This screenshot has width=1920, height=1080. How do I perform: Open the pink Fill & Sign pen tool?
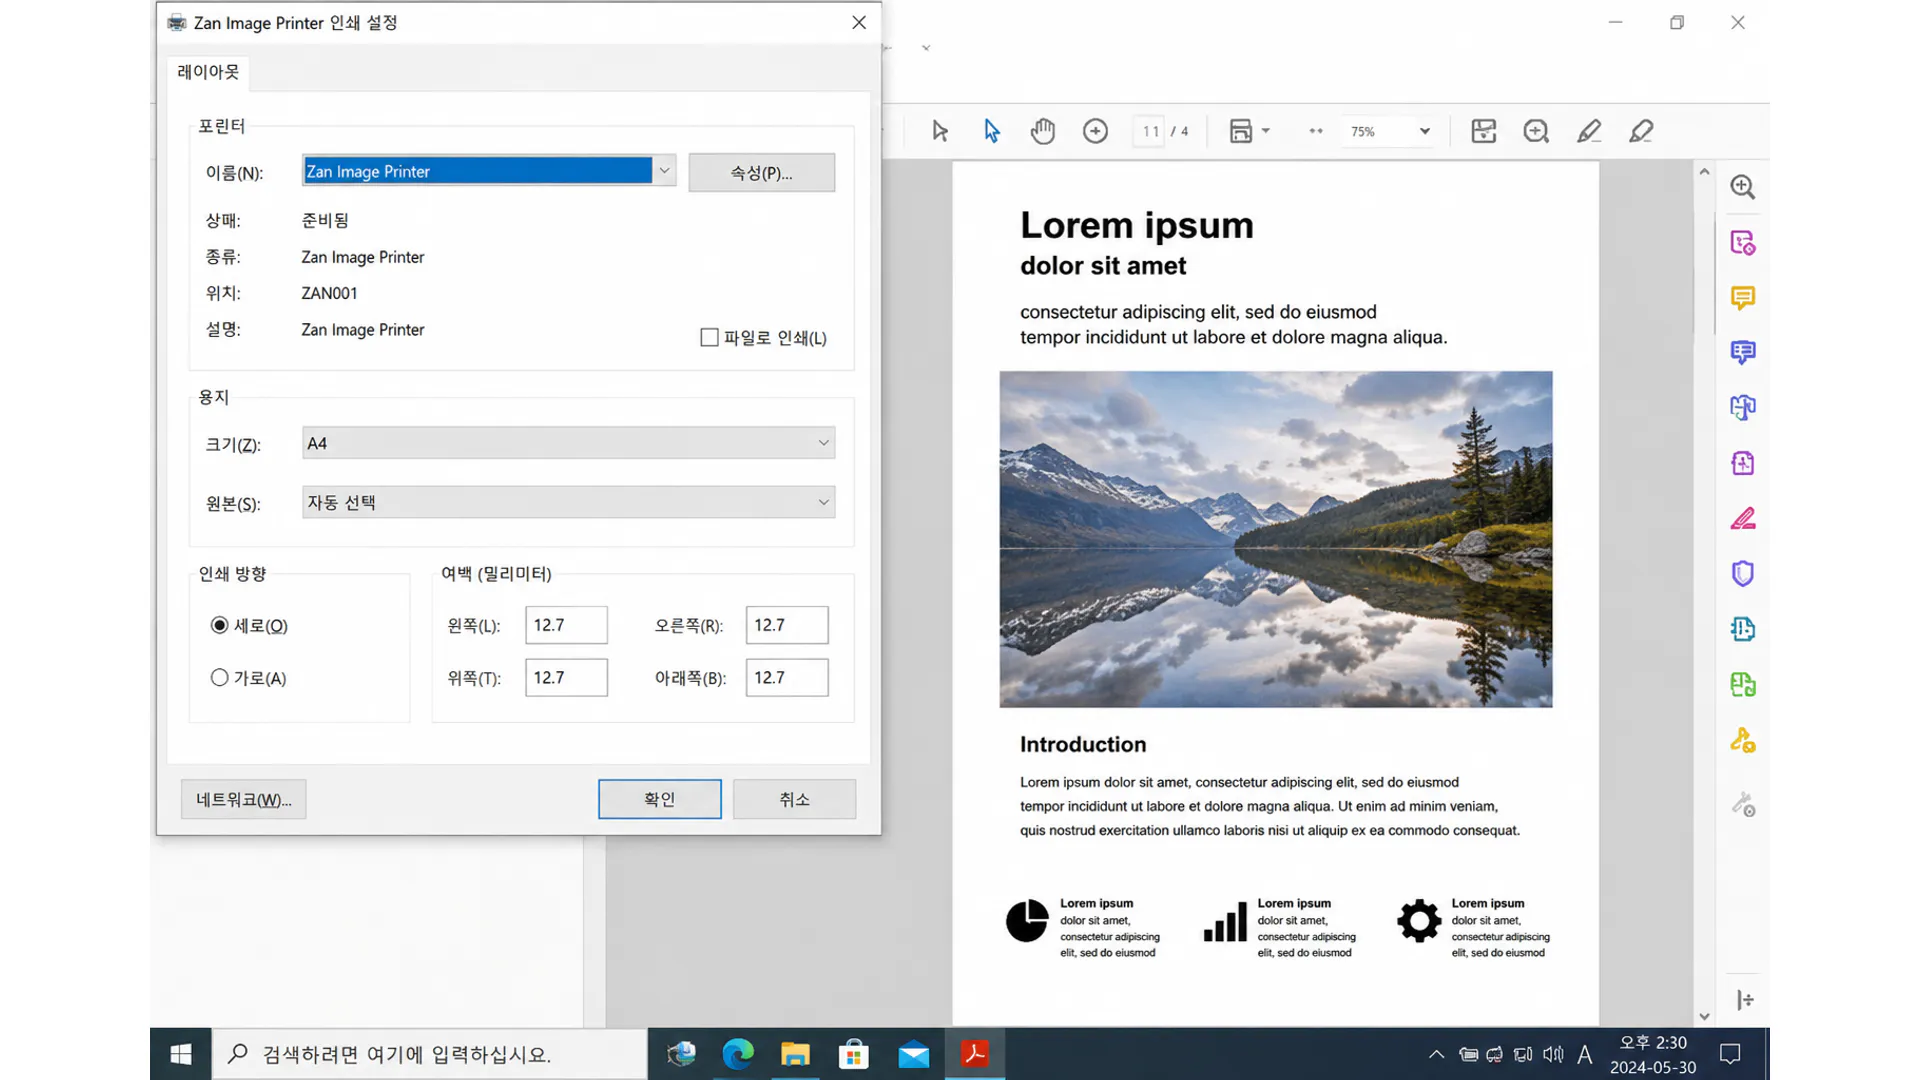1742,518
